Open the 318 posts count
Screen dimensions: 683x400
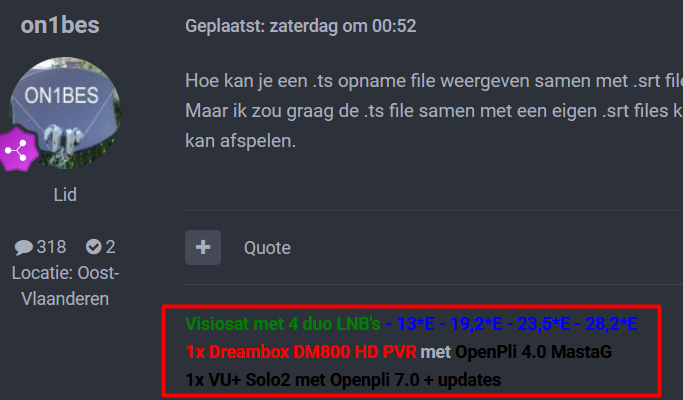click(x=51, y=247)
